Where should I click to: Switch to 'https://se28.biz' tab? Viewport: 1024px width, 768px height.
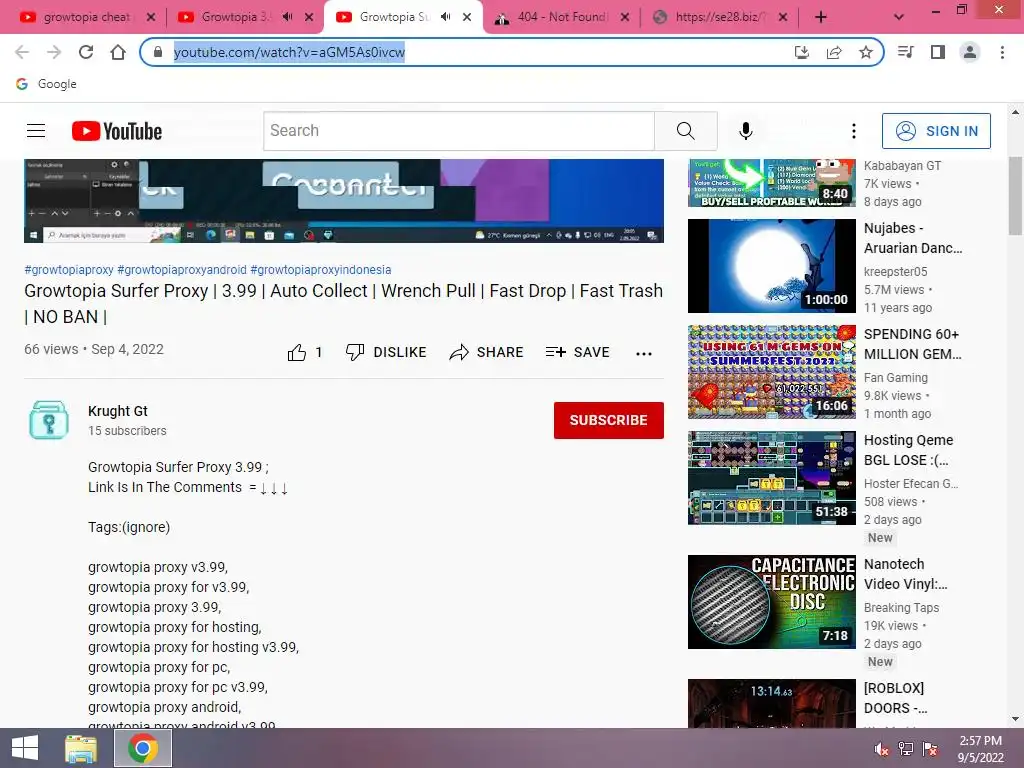point(721,17)
